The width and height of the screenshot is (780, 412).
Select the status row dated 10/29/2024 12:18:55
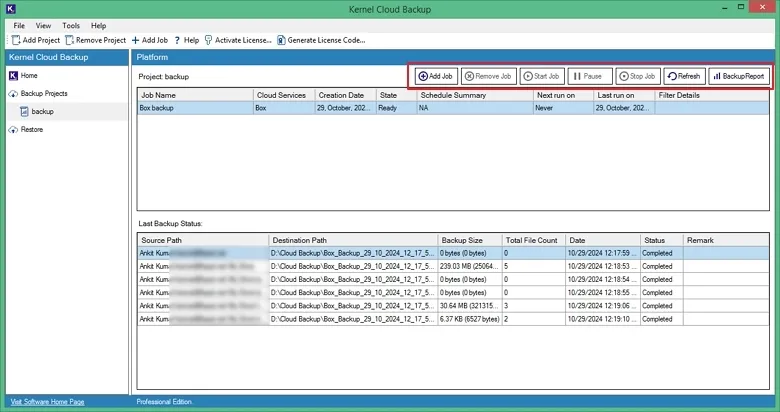pyautogui.click(x=453, y=293)
